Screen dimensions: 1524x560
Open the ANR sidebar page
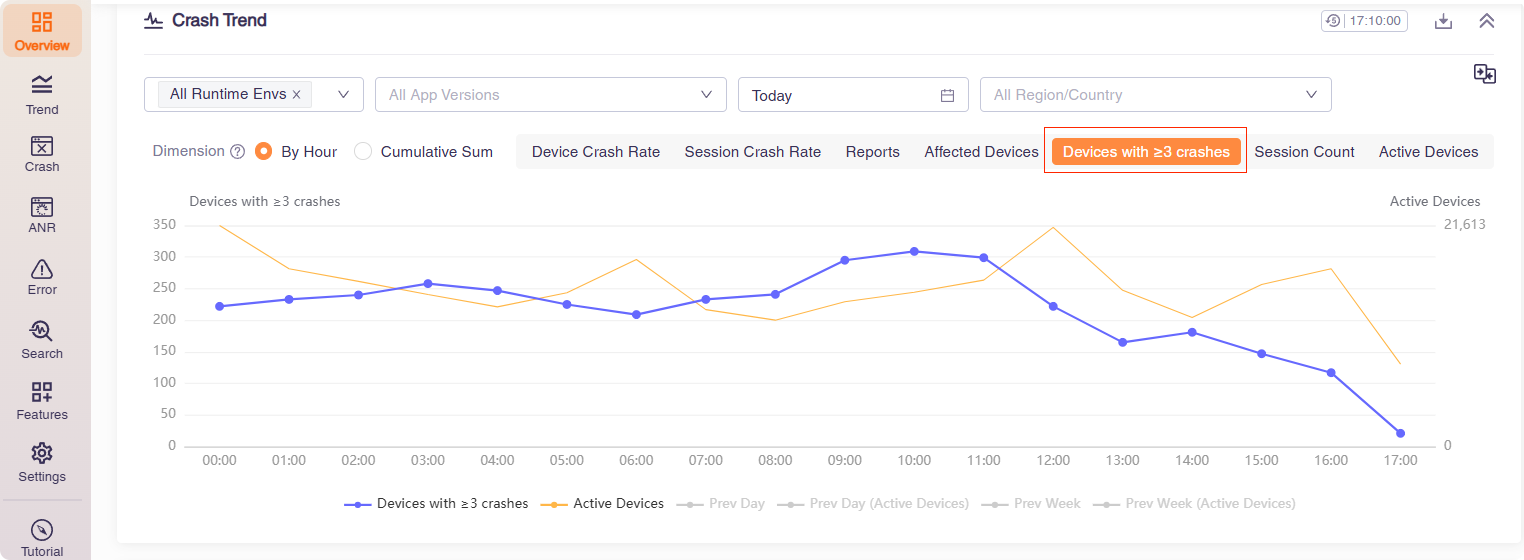click(42, 215)
